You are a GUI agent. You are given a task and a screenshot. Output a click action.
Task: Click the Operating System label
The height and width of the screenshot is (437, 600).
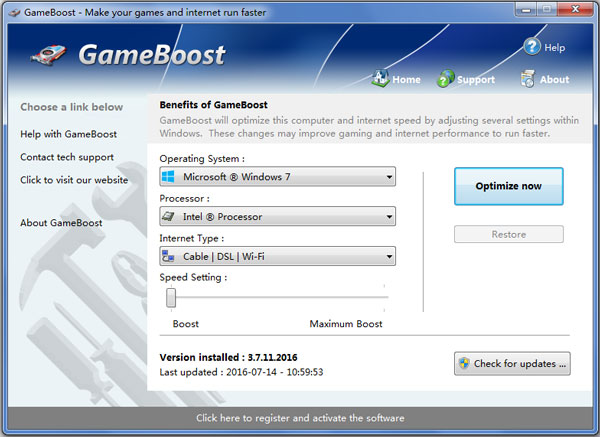202,158
